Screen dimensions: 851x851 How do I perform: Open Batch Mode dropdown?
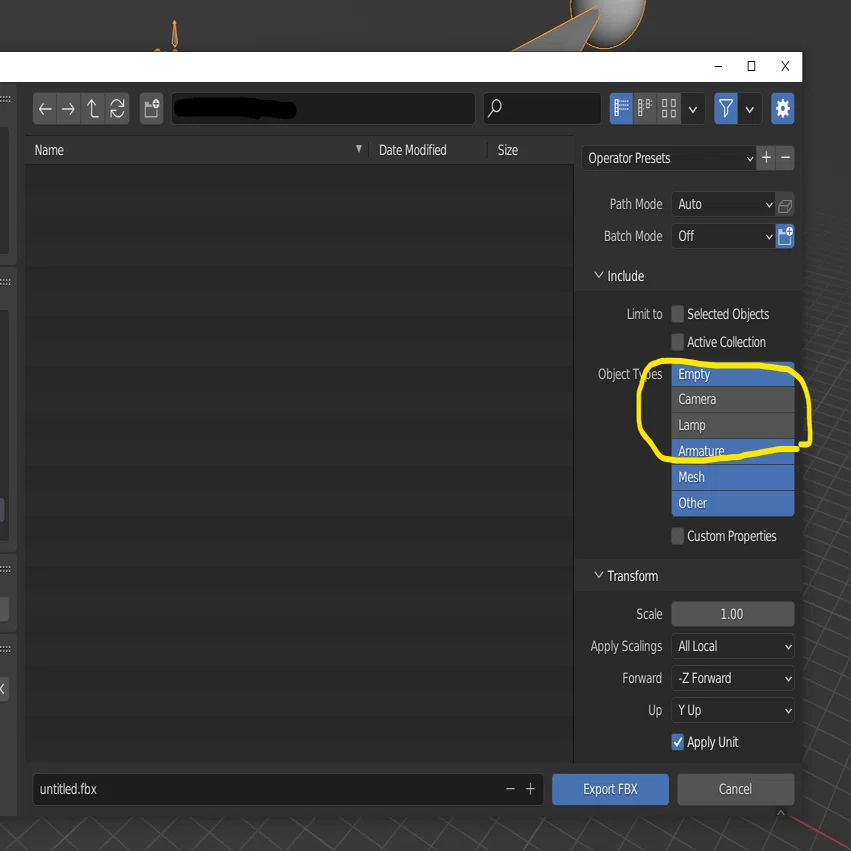(723, 236)
